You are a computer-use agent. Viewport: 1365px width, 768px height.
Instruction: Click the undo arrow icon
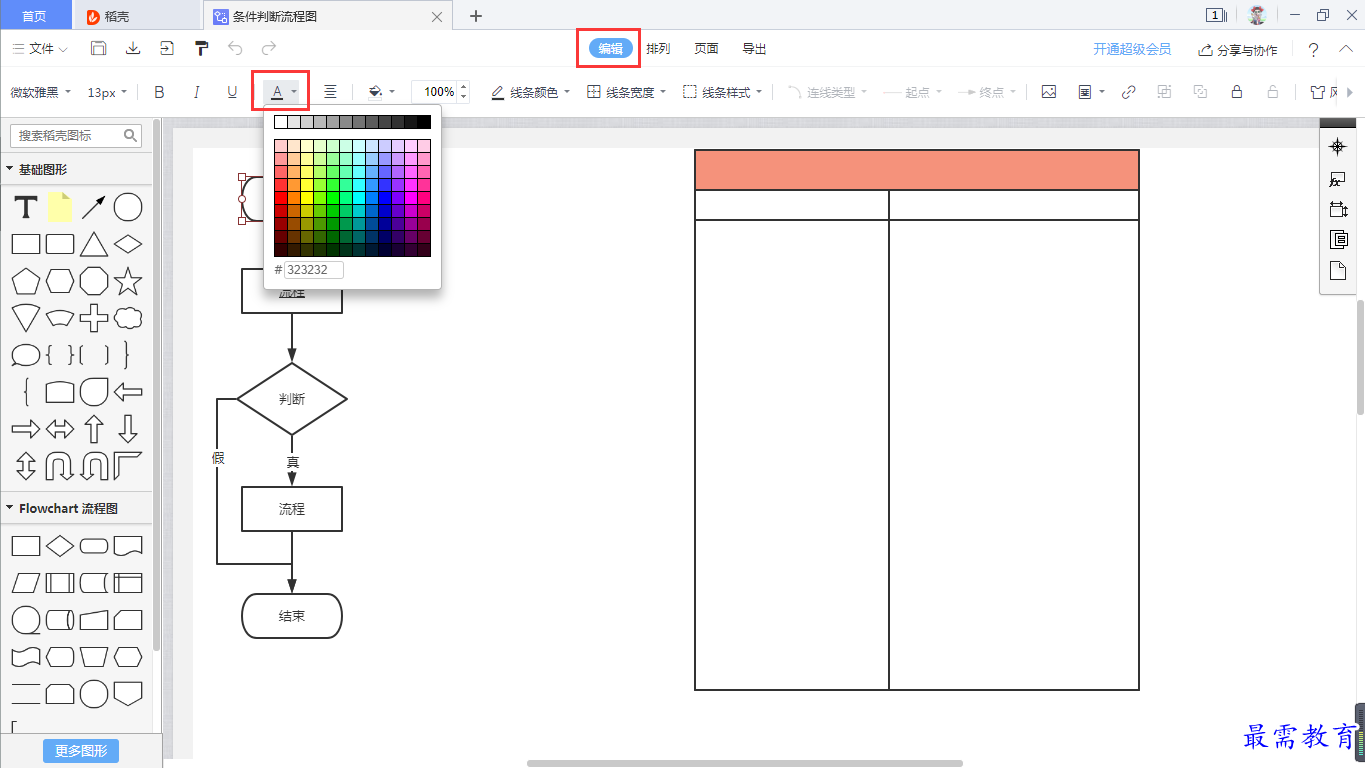(235, 48)
